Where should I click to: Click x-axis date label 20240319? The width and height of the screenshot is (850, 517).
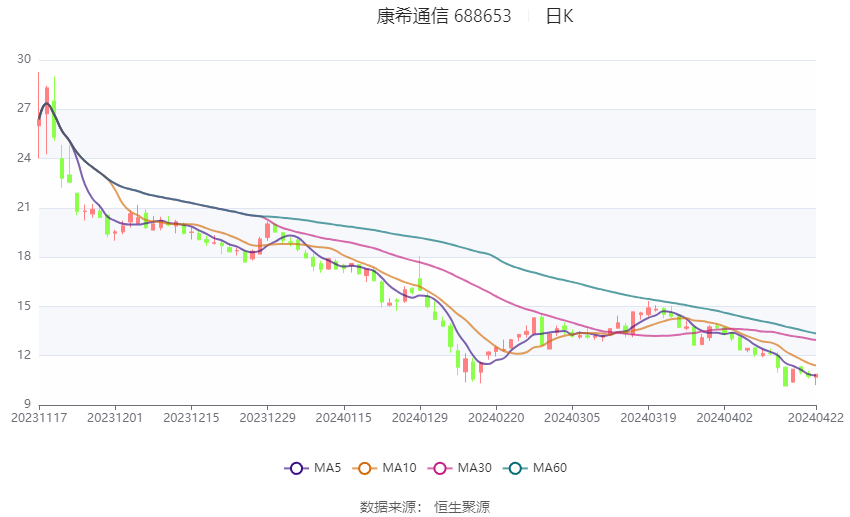(x=648, y=418)
